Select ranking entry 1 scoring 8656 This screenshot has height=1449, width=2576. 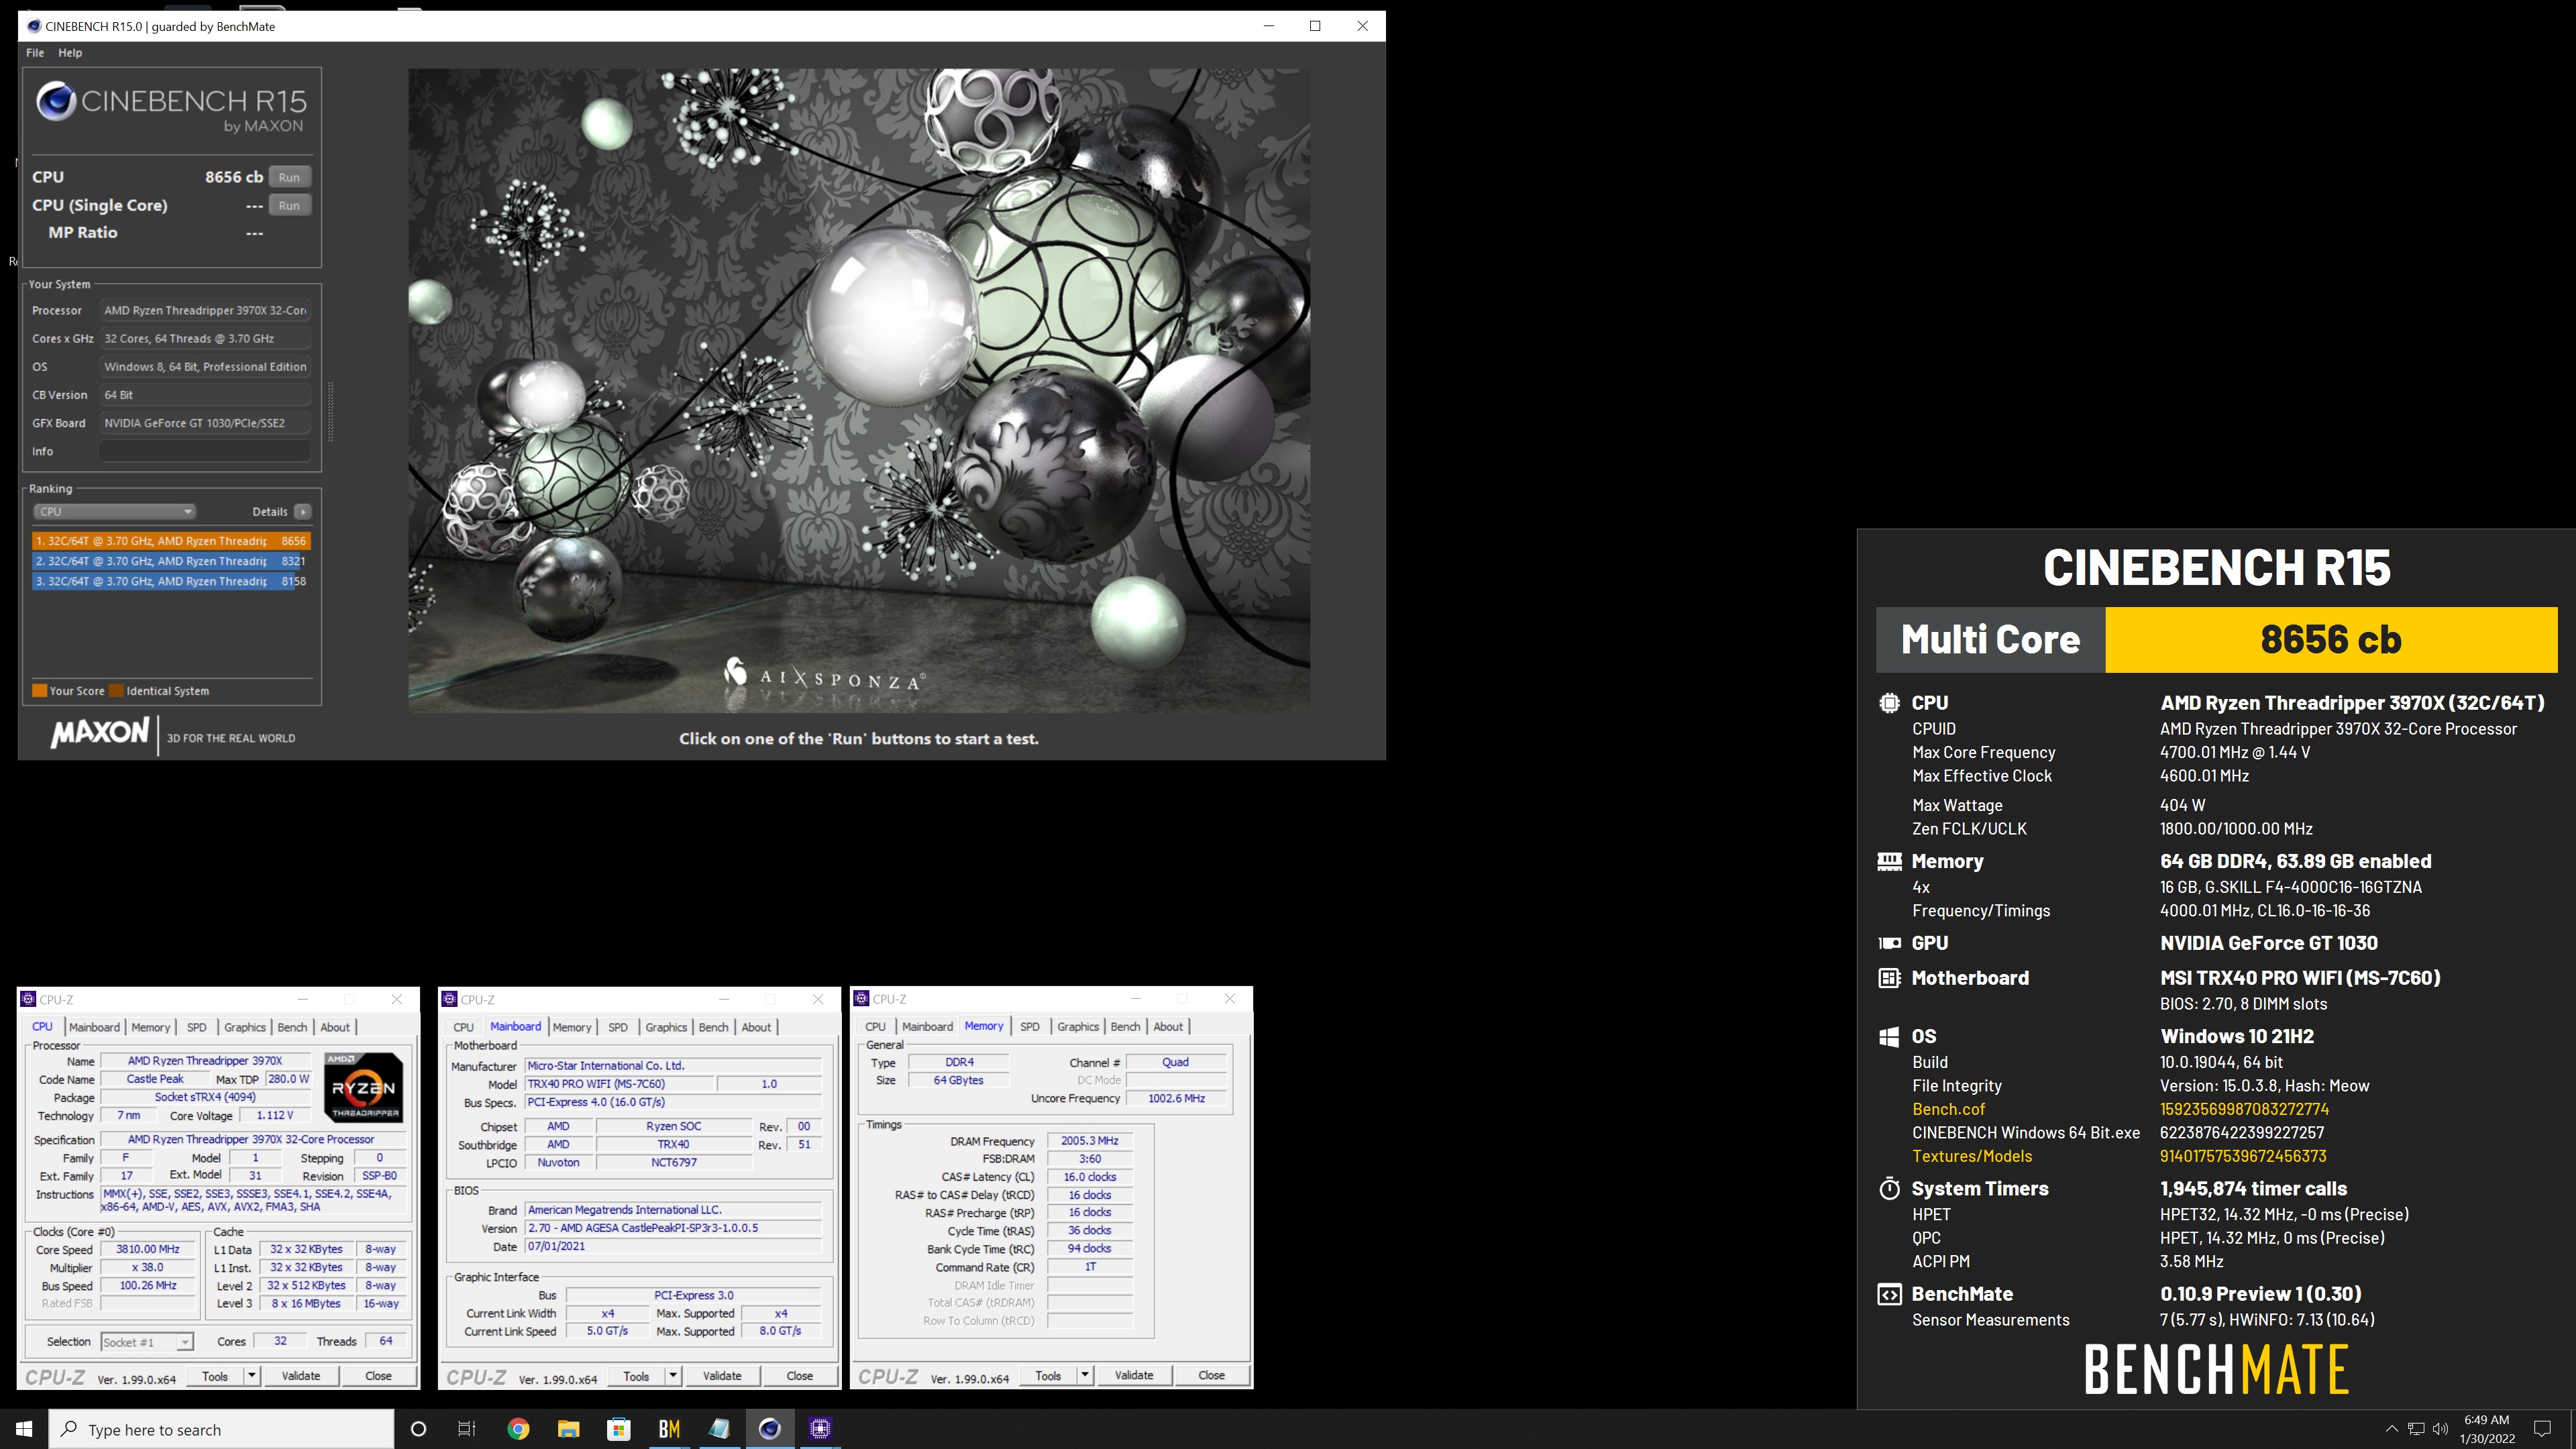[x=171, y=541]
